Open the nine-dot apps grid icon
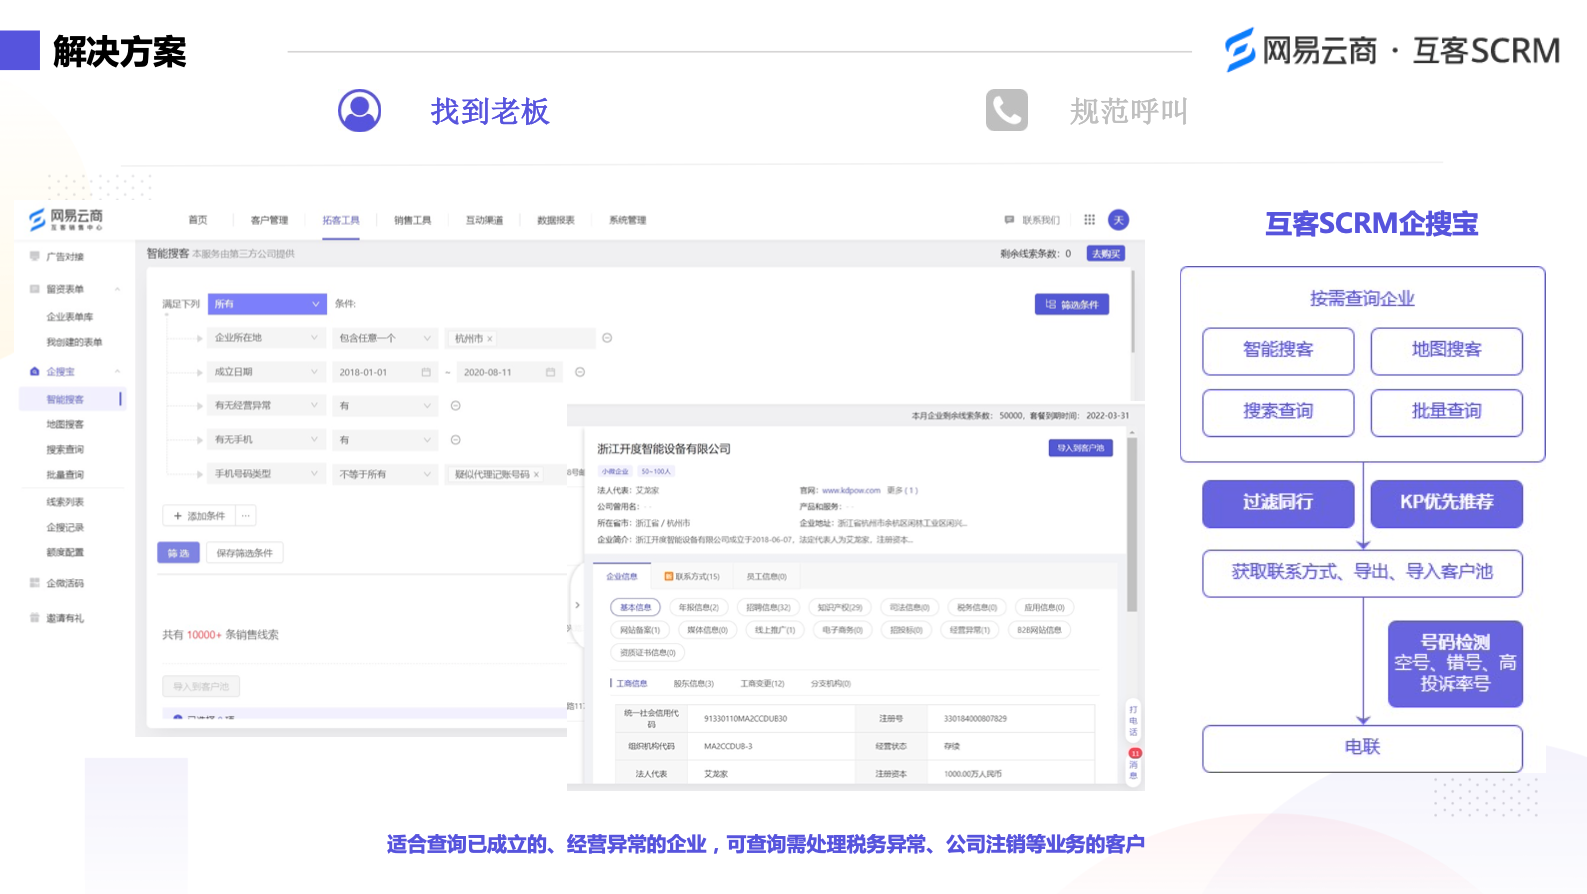 1089,220
